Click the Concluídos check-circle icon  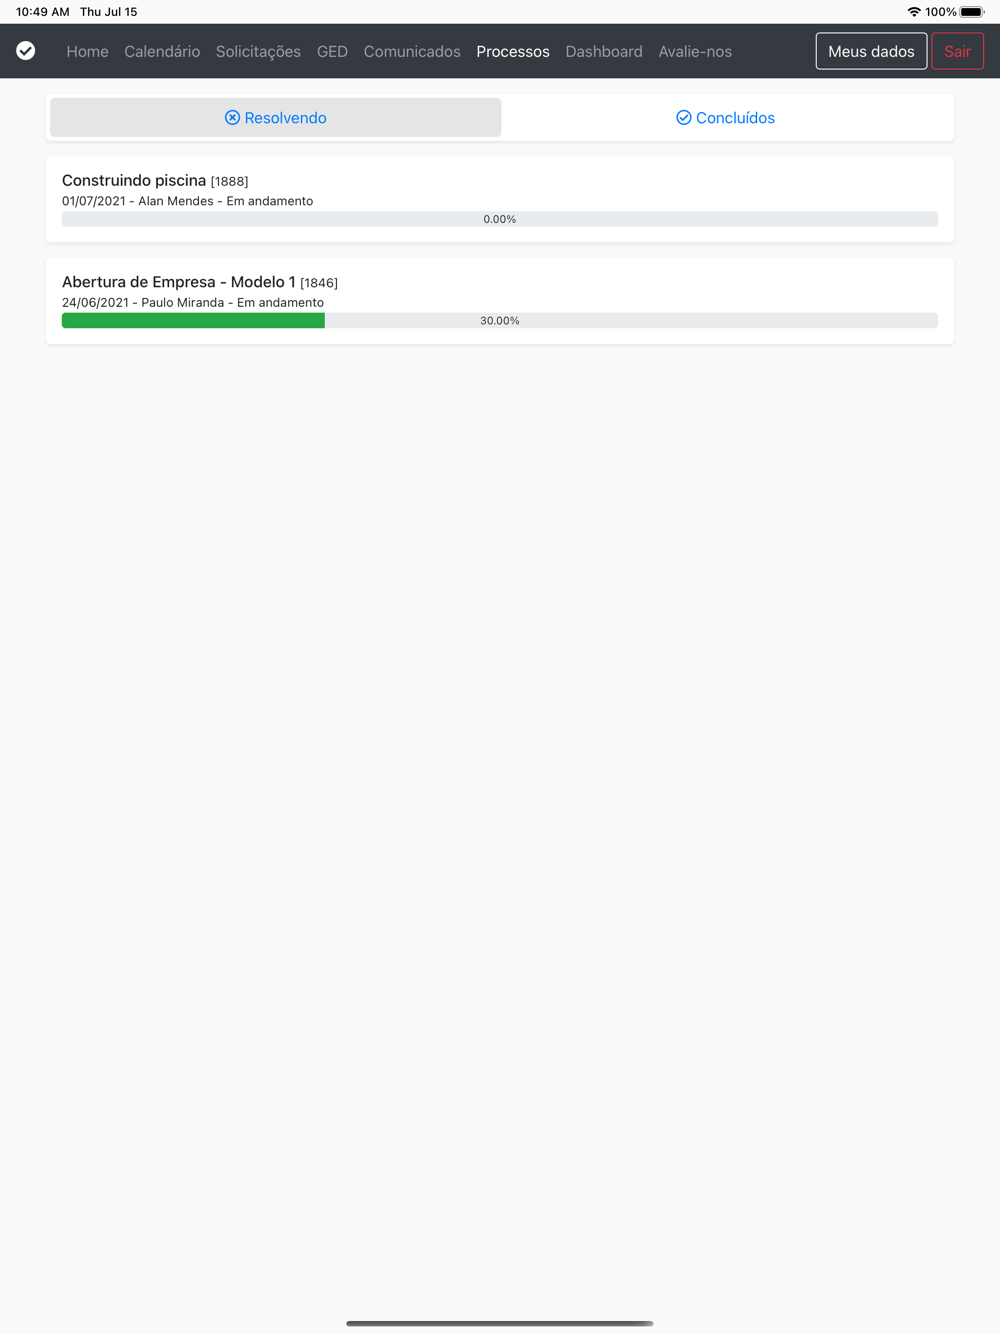tap(684, 118)
